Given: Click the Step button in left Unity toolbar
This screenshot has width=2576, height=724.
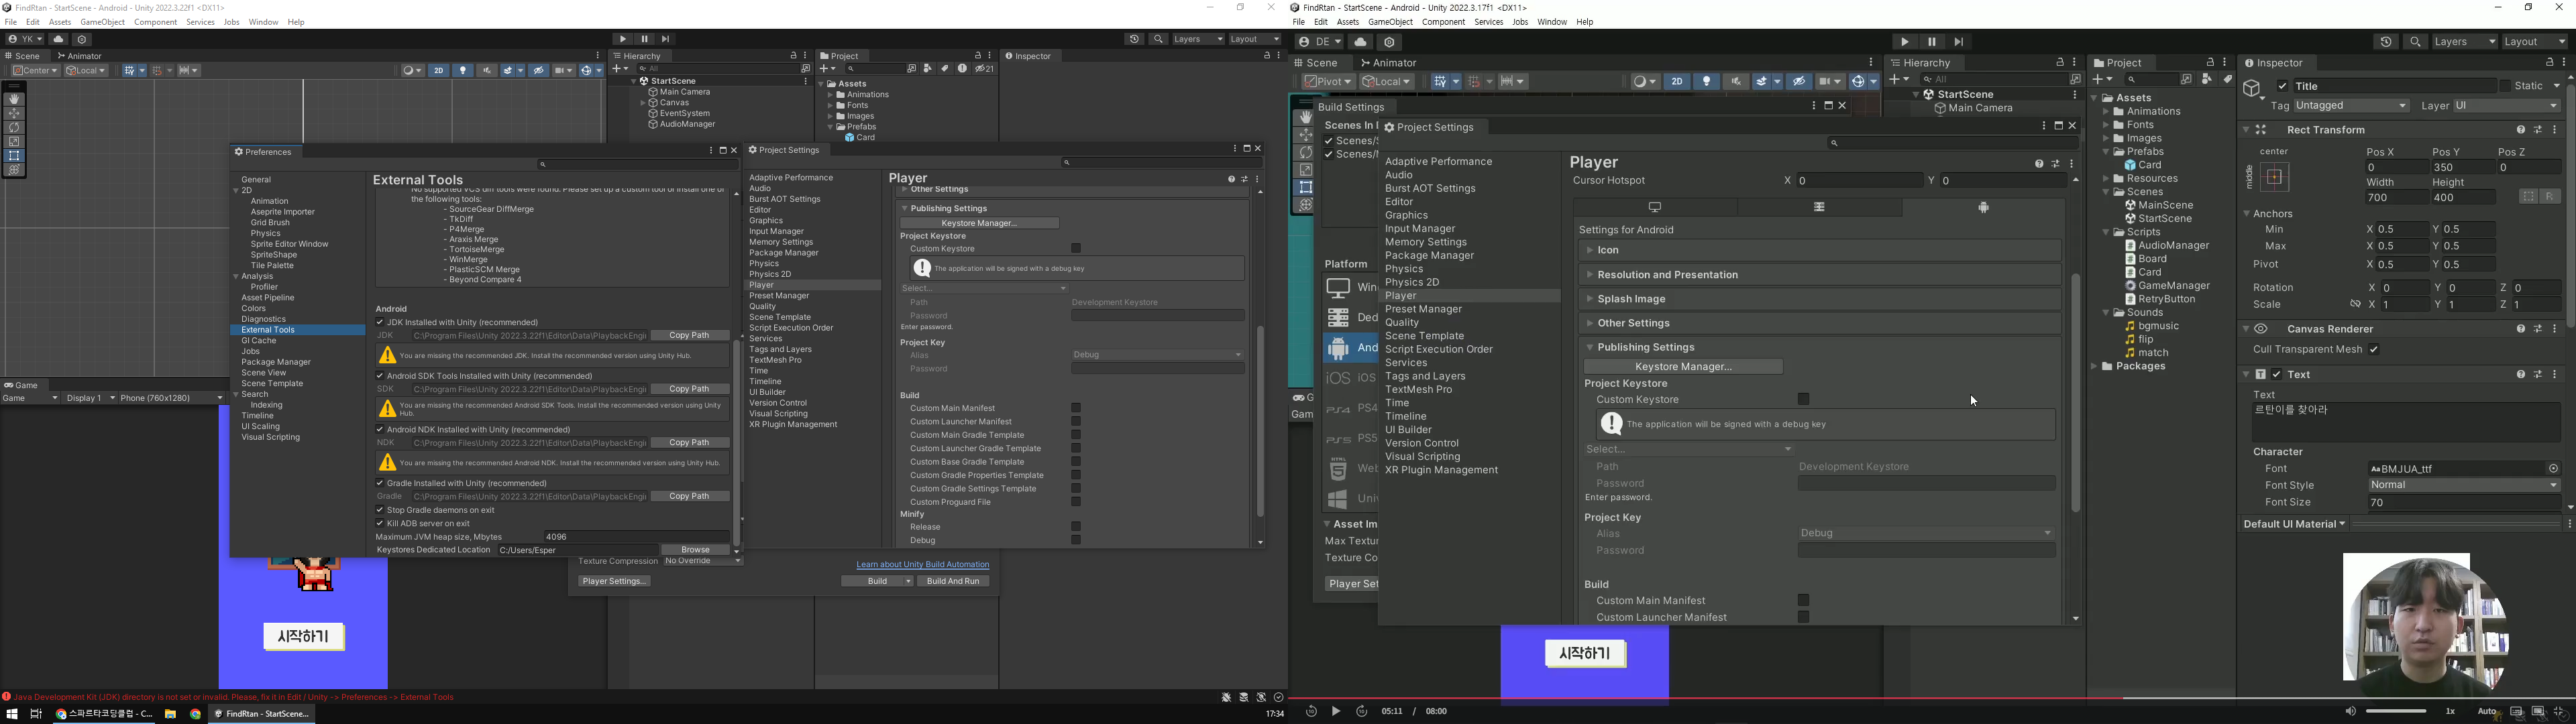Looking at the screenshot, I should click(666, 39).
